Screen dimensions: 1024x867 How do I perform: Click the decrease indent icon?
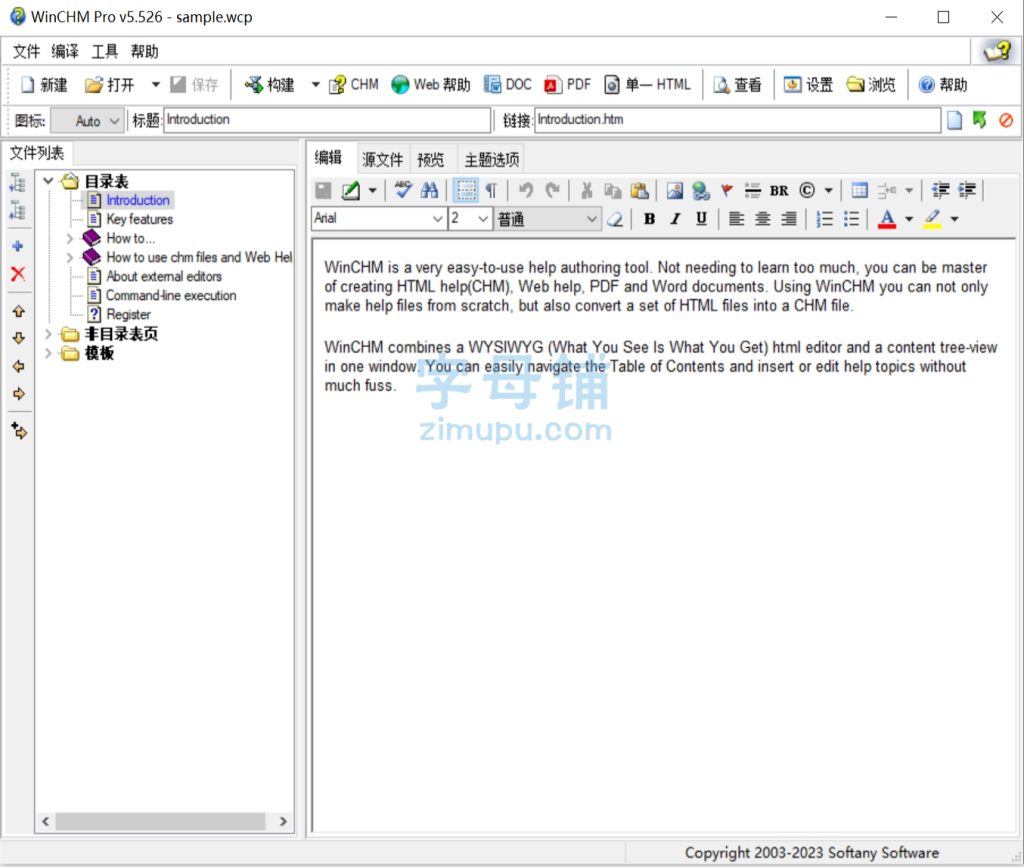click(940, 190)
